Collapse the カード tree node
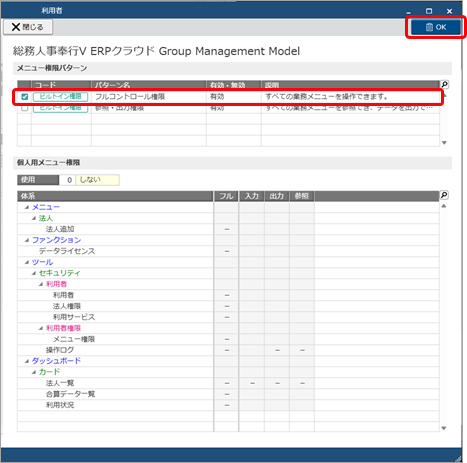Viewport: 467px width, 463px height. coord(34,372)
